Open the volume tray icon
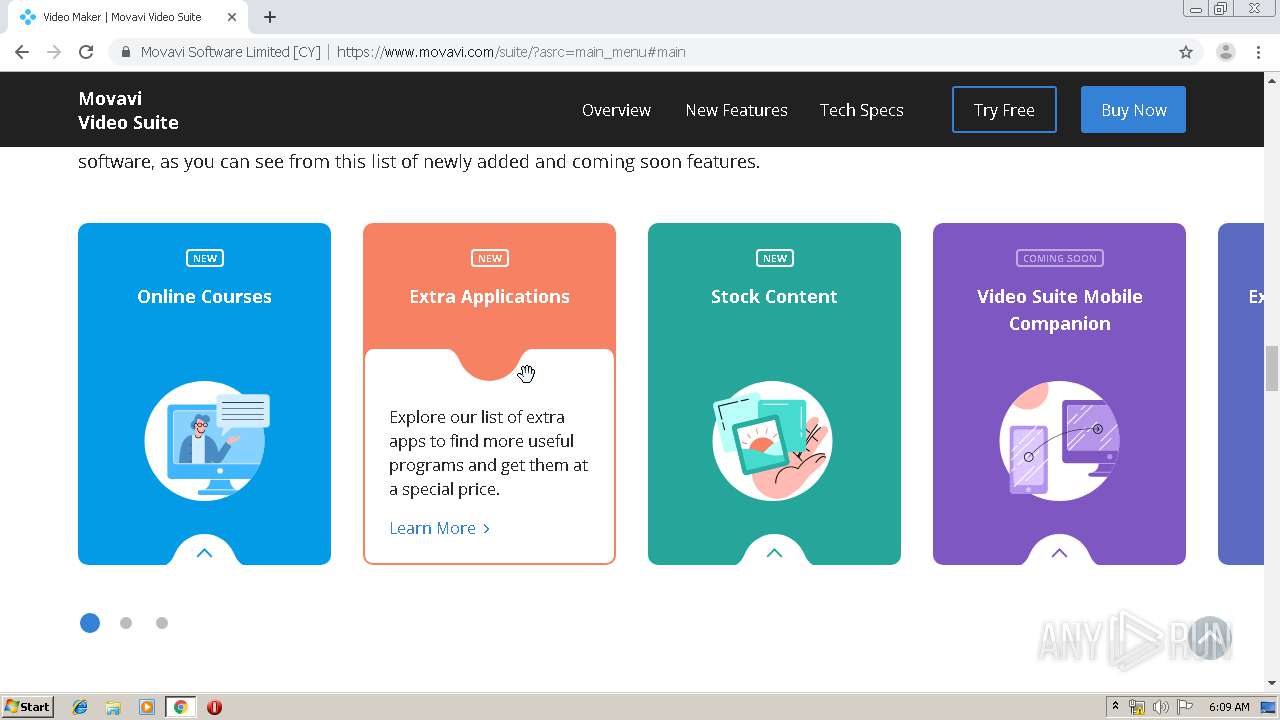Viewport: 1280px width, 720px height. 1161,707
